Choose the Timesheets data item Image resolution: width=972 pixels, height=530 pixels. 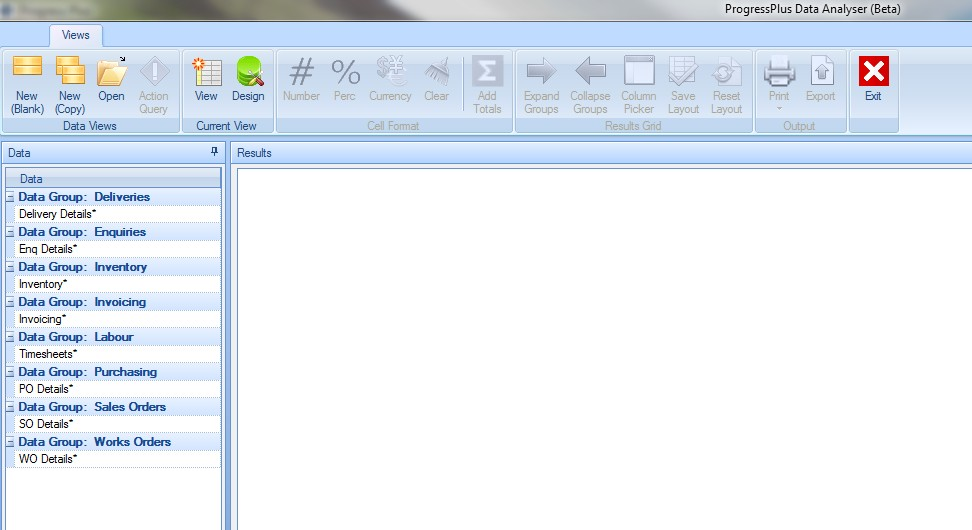click(48, 354)
